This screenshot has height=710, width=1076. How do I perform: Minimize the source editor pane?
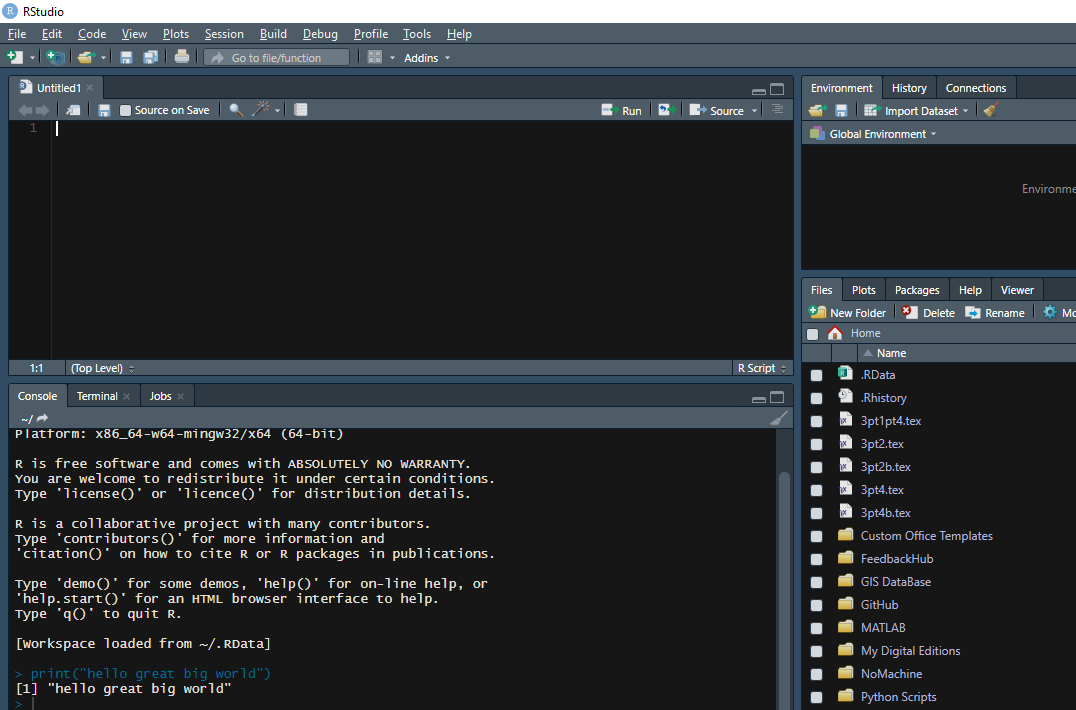[x=758, y=91]
